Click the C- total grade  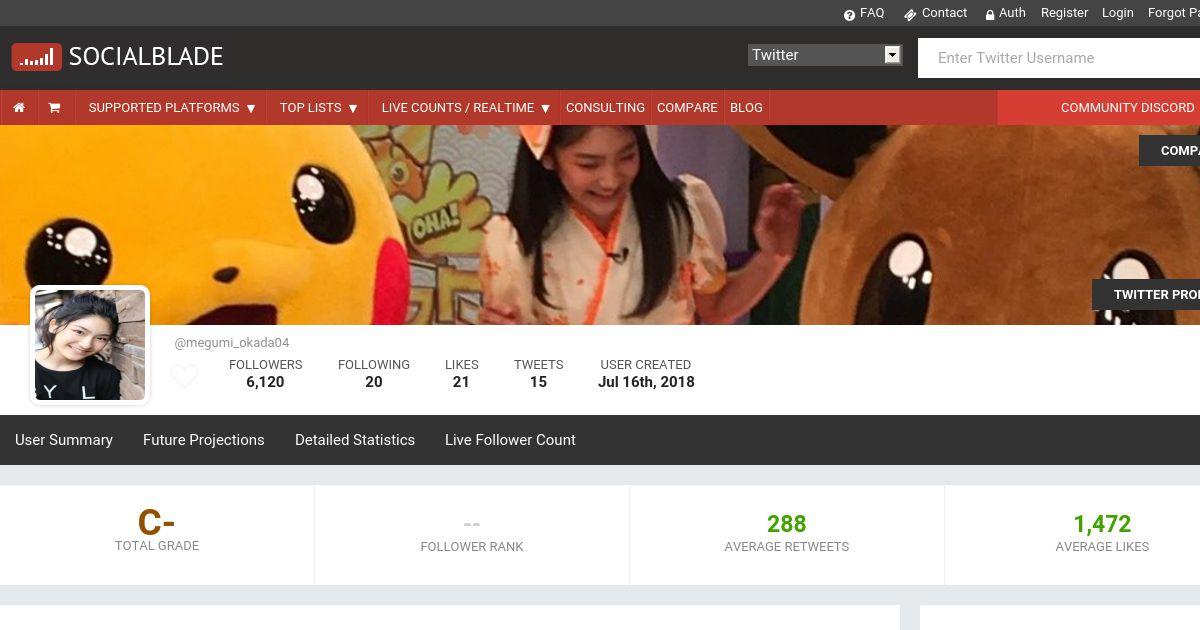tap(157, 522)
